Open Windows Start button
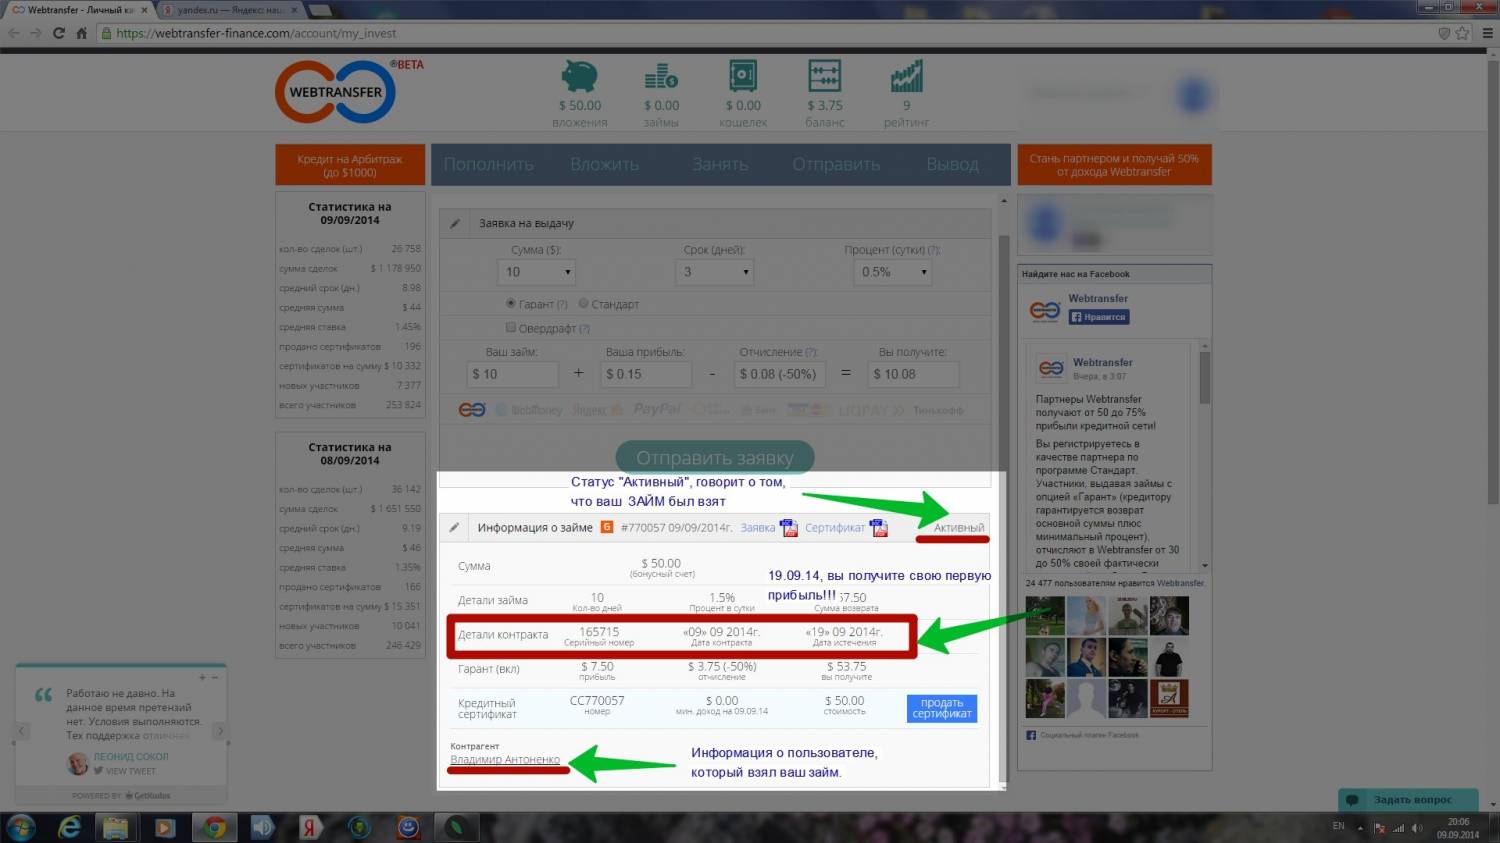The width and height of the screenshot is (1500, 843). tap(20, 827)
